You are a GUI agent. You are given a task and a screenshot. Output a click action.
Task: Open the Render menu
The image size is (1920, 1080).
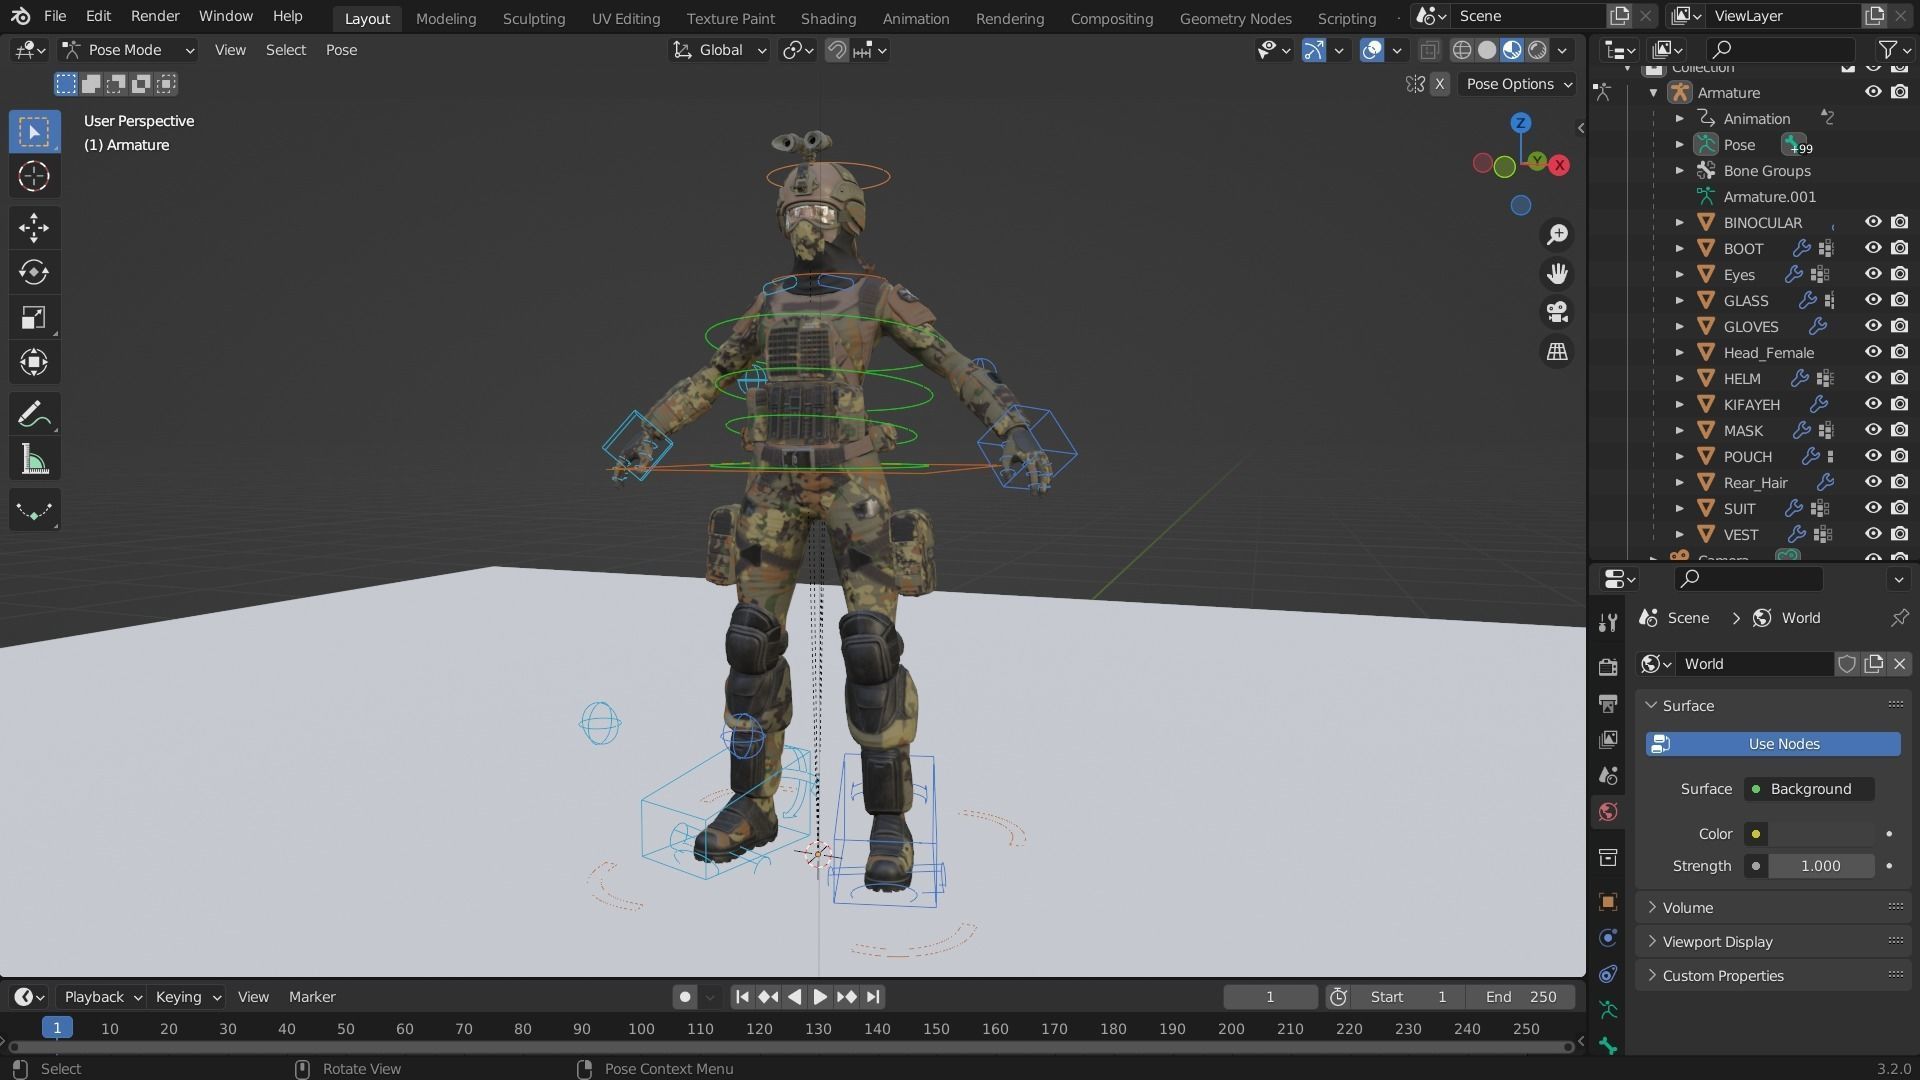[x=155, y=16]
